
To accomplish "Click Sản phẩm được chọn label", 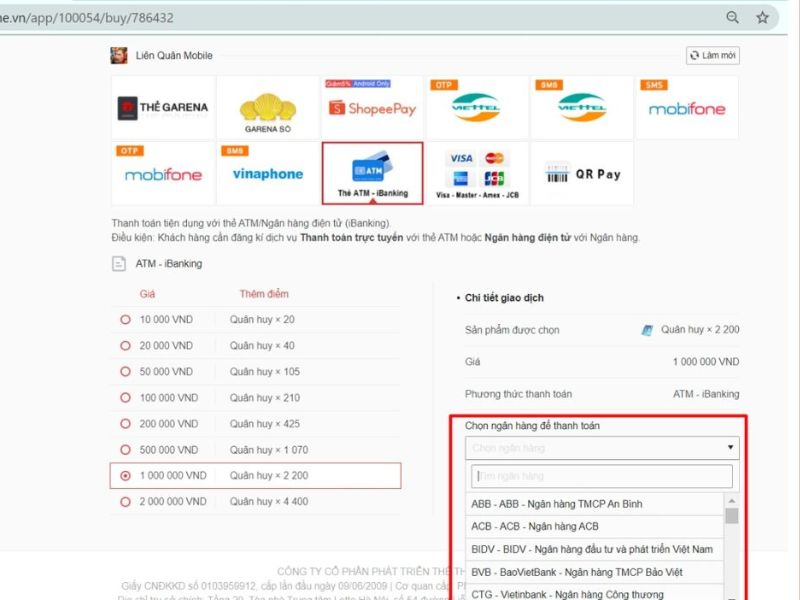I will 512,330.
